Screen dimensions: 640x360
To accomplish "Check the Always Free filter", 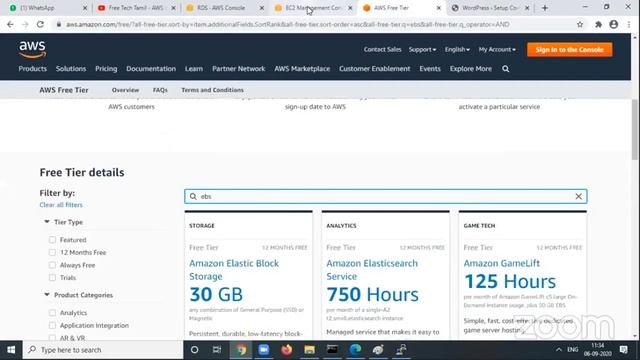I will pyautogui.click(x=52, y=265).
